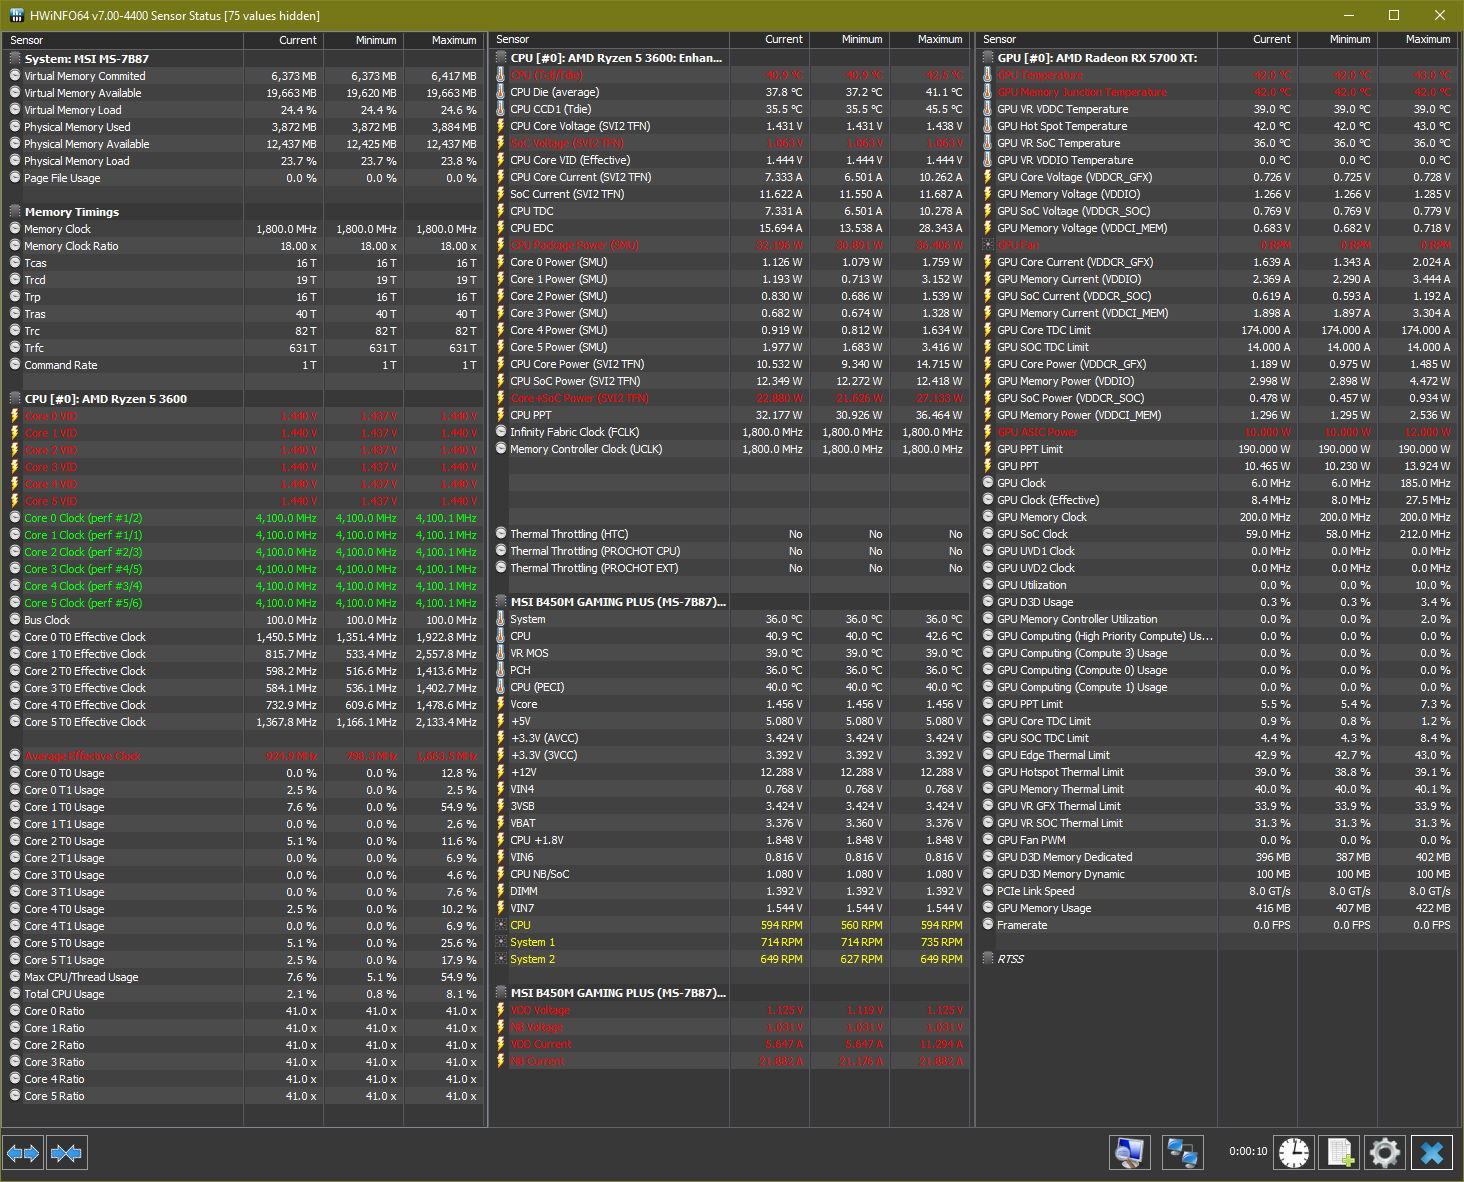The width and height of the screenshot is (1464, 1182).
Task: Click the shrink columns arrows icon
Action: click(x=67, y=1153)
